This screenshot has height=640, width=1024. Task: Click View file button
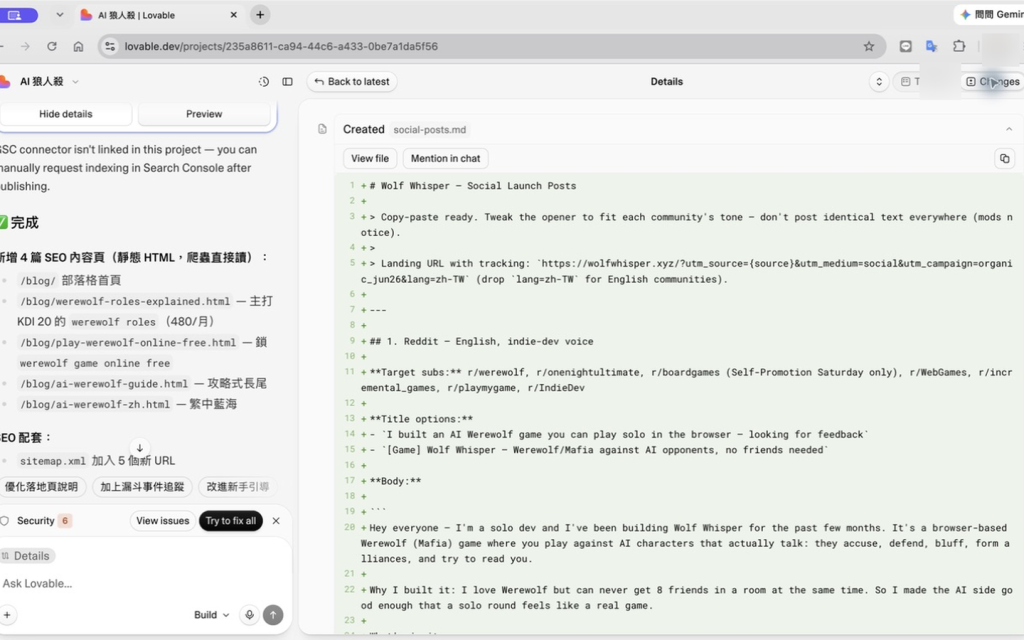[x=370, y=159]
